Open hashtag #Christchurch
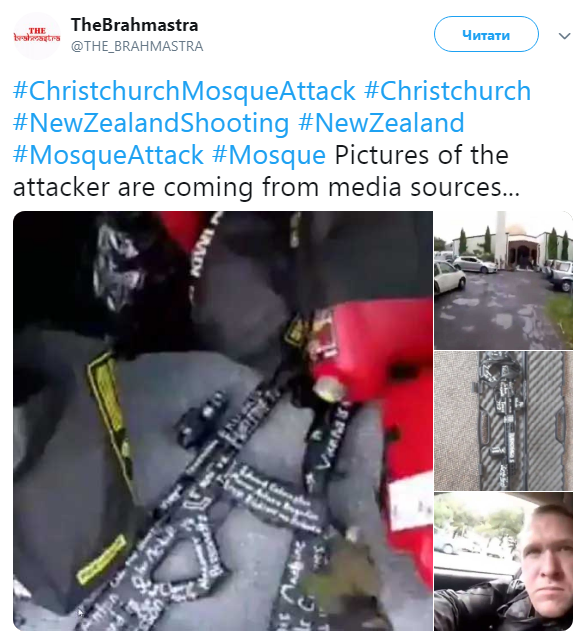587x639 pixels. [x=448, y=90]
